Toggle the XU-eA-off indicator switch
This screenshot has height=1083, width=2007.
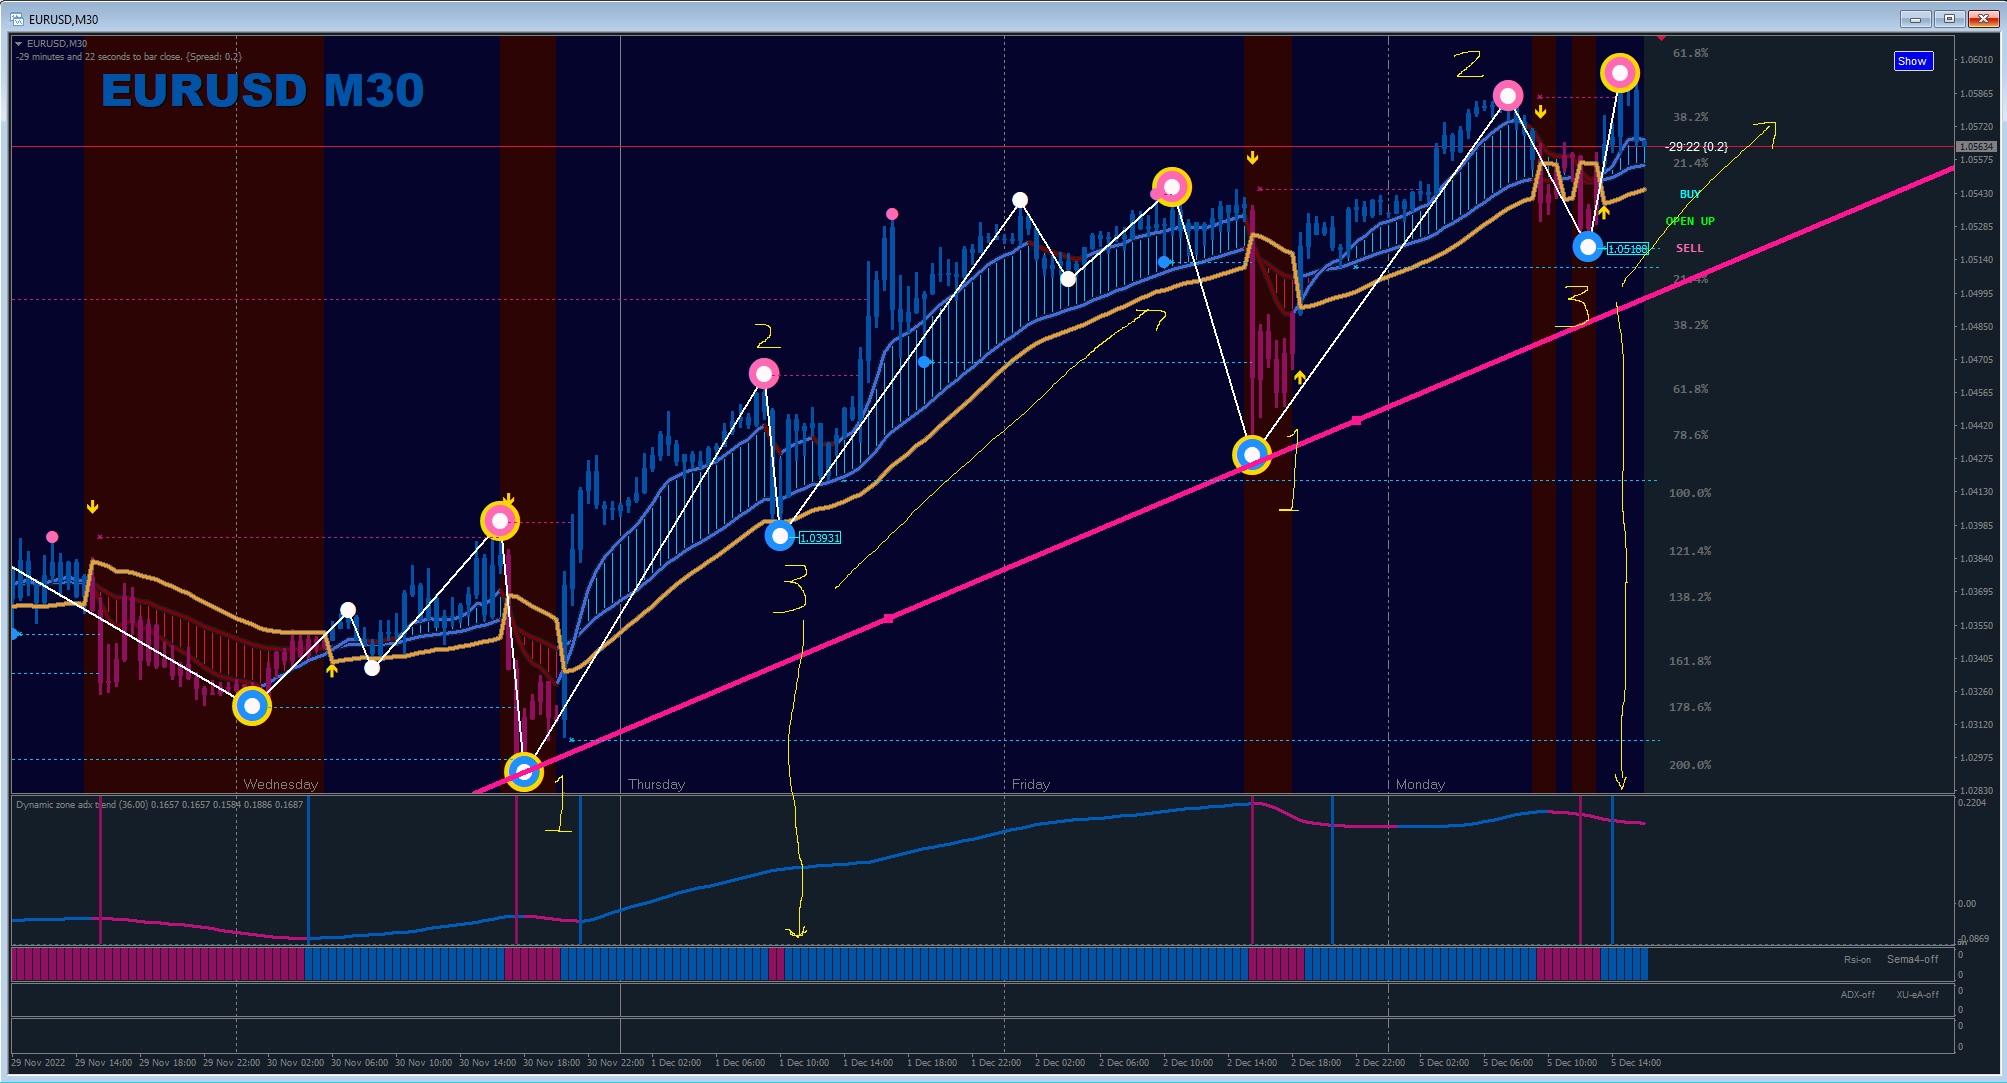click(x=1916, y=995)
